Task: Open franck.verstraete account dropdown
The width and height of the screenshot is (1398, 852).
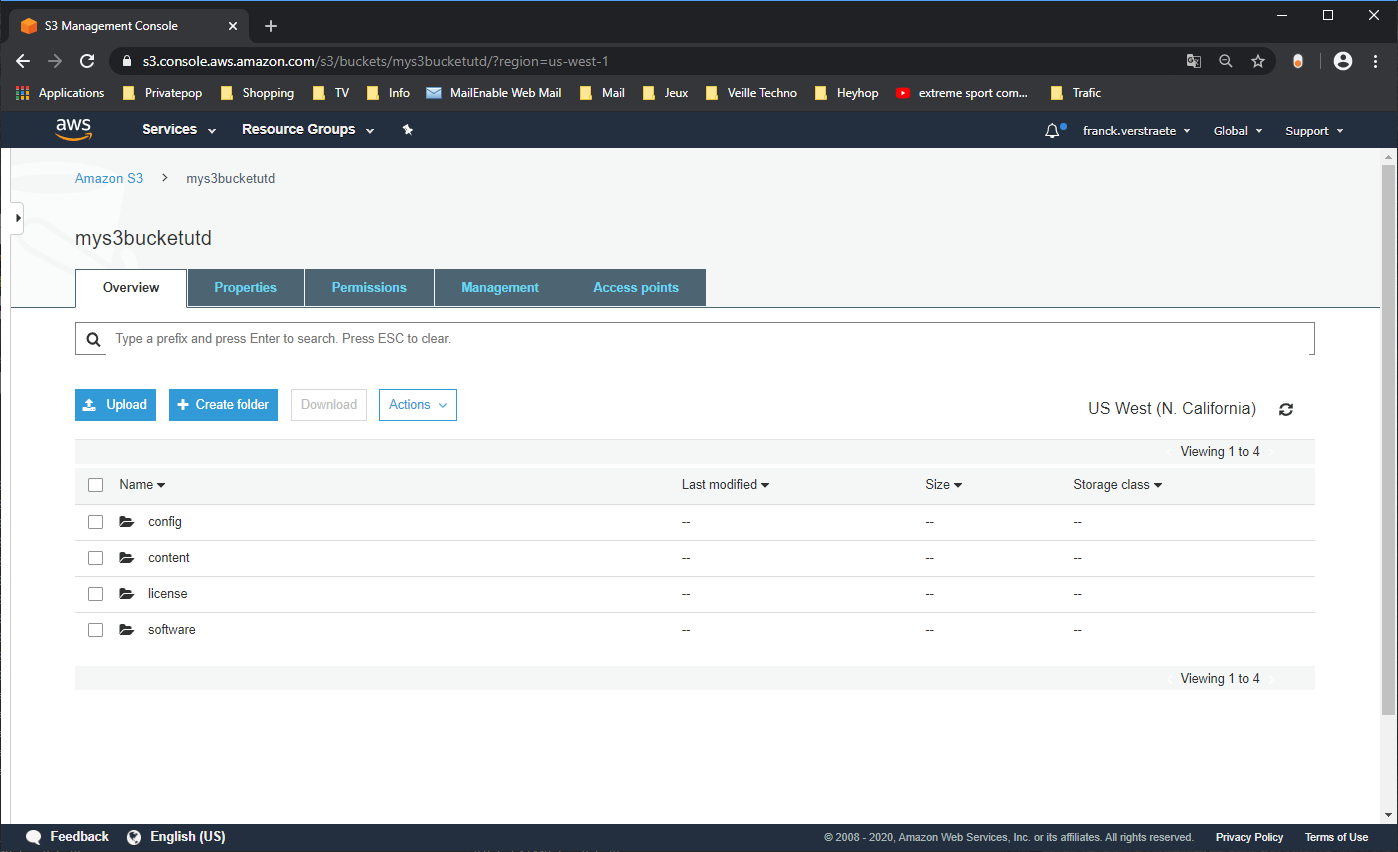Action: point(1137,131)
